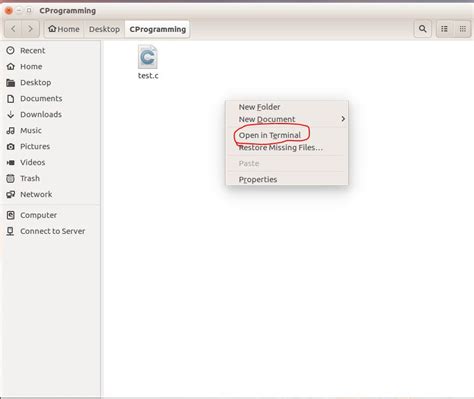This screenshot has width=474, height=399.
Task: Open Properties from context menu
Action: [258, 179]
